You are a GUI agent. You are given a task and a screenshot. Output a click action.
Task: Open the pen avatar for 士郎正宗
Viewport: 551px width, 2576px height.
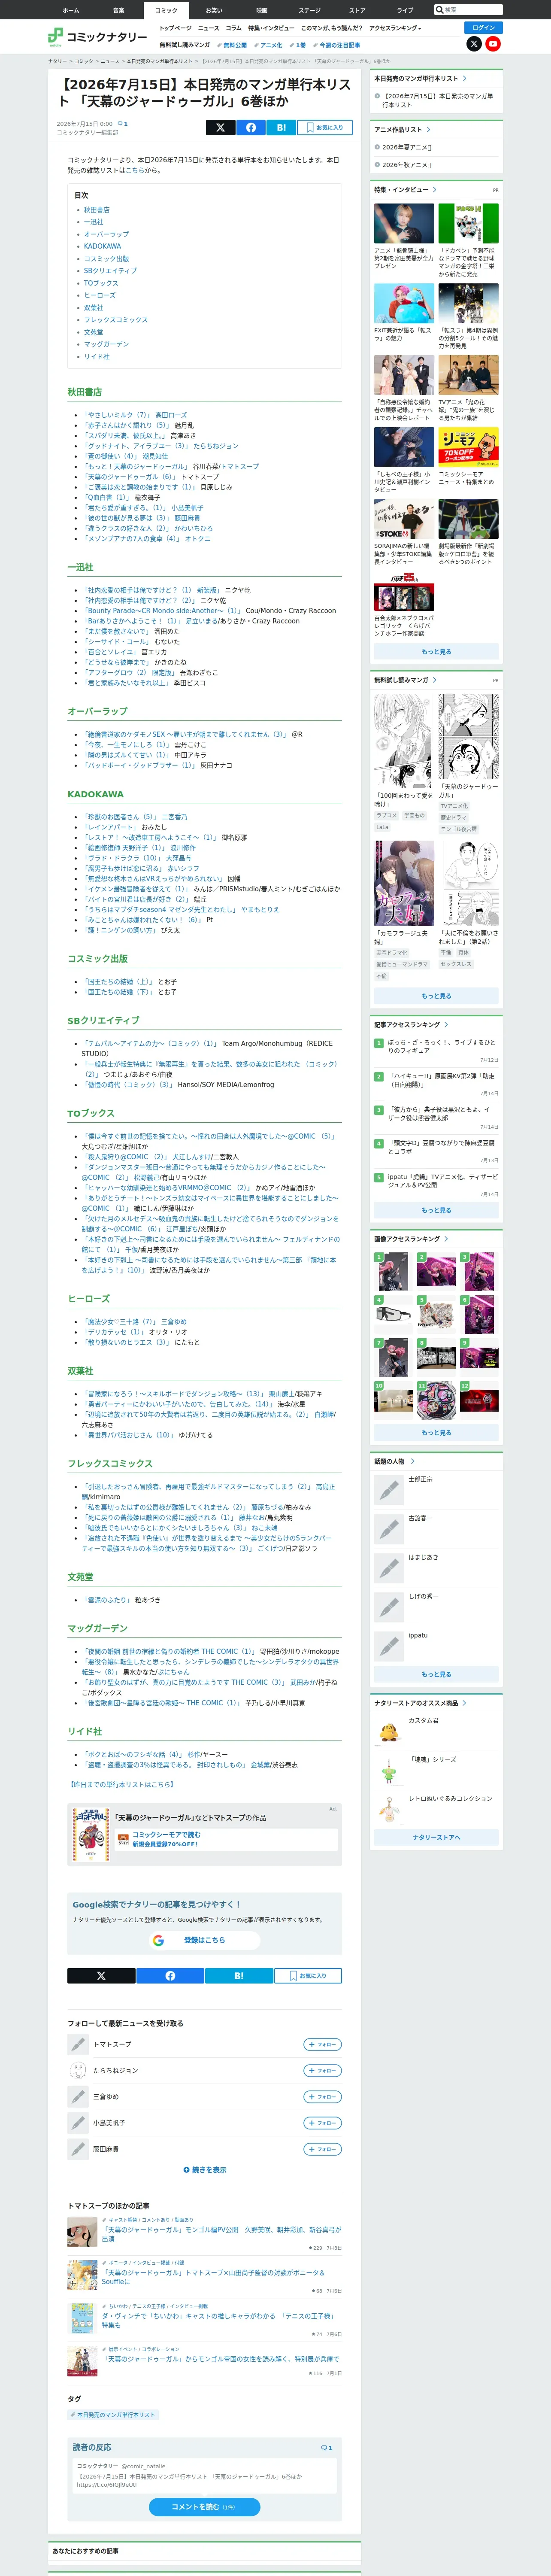(388, 1490)
